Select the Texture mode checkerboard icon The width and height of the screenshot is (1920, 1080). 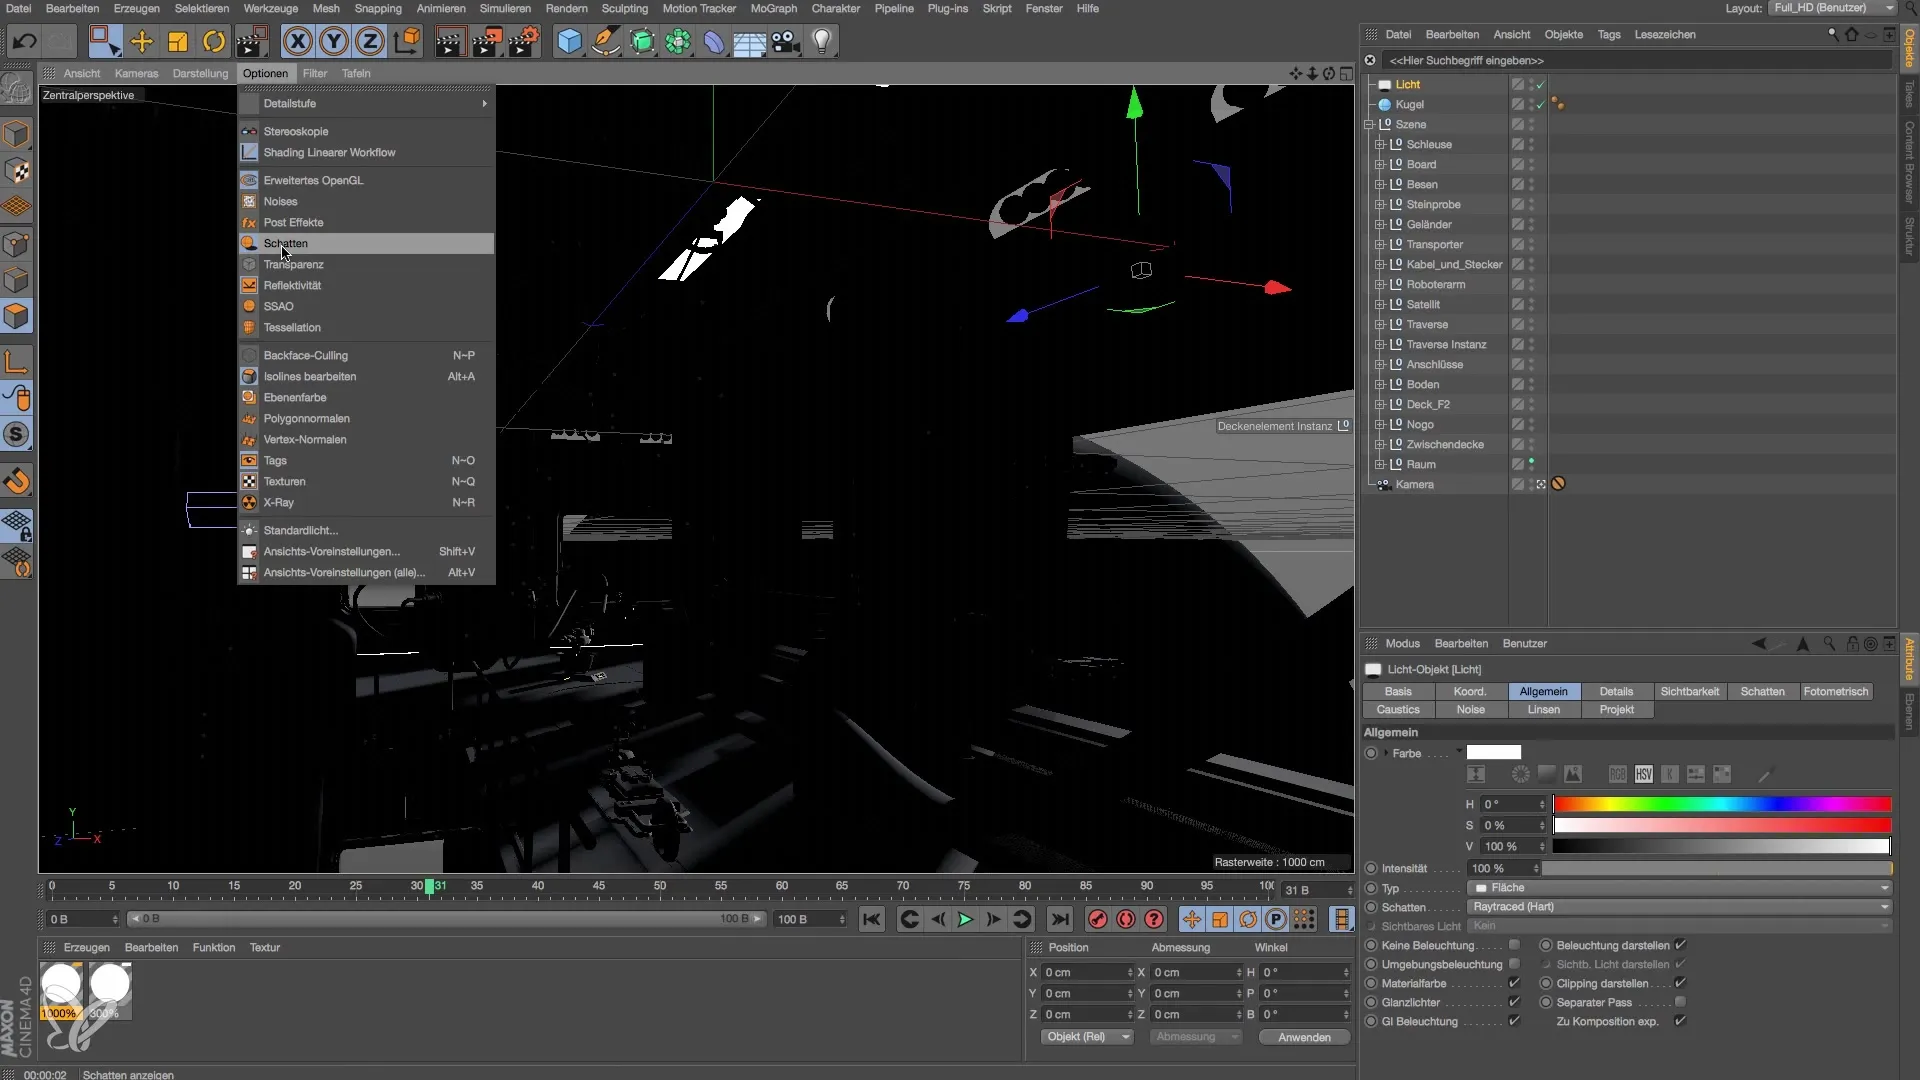[x=17, y=171]
